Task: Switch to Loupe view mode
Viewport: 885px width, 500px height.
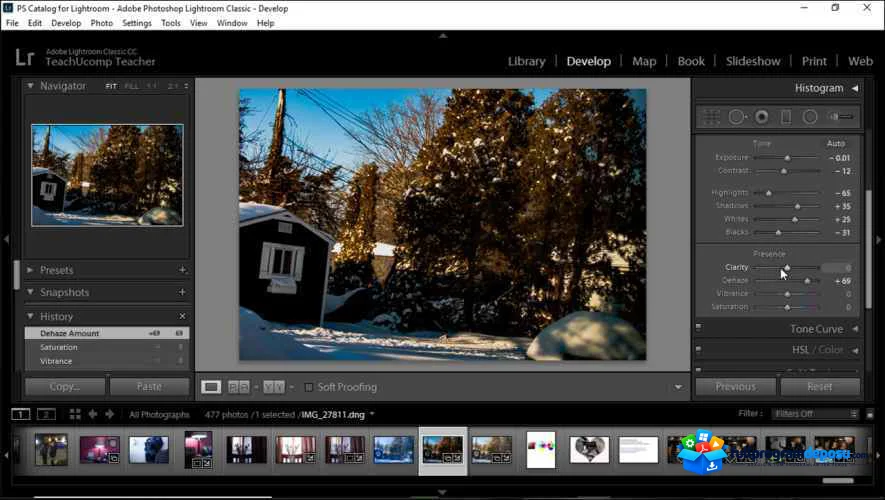Action: tap(211, 387)
